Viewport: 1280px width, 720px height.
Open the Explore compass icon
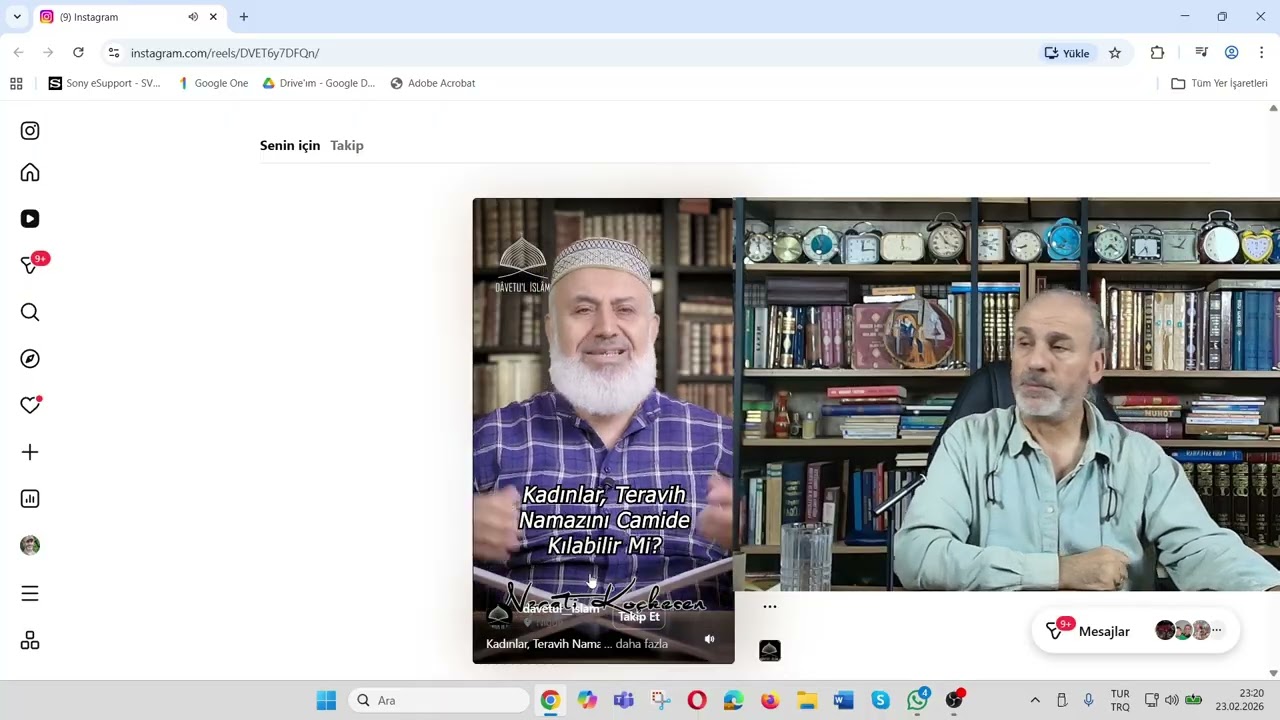(30, 359)
